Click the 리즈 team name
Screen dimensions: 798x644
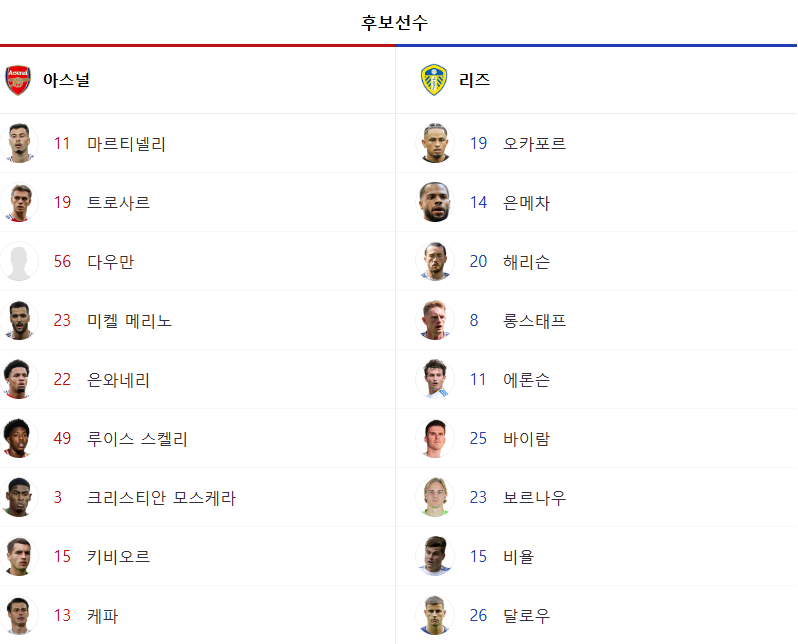[474, 80]
